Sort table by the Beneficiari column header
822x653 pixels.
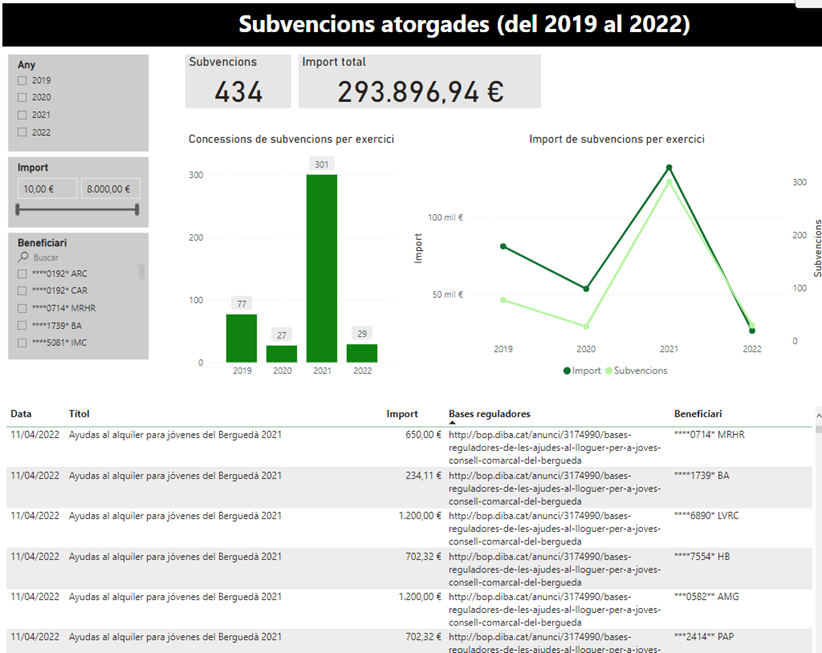point(697,413)
